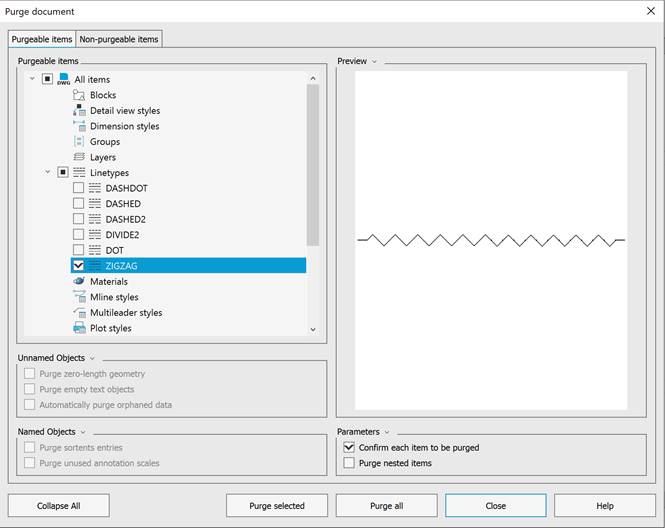Screen dimensions: 665x528
Task: Click the Multileader styles icon
Action: point(79,313)
